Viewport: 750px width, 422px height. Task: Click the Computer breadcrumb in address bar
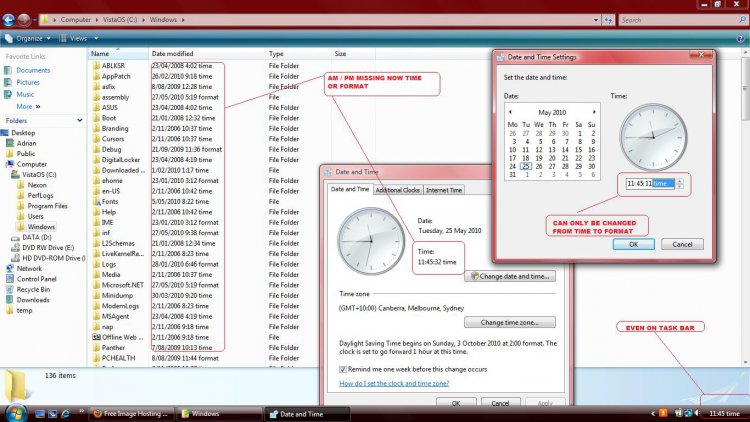tap(76, 20)
